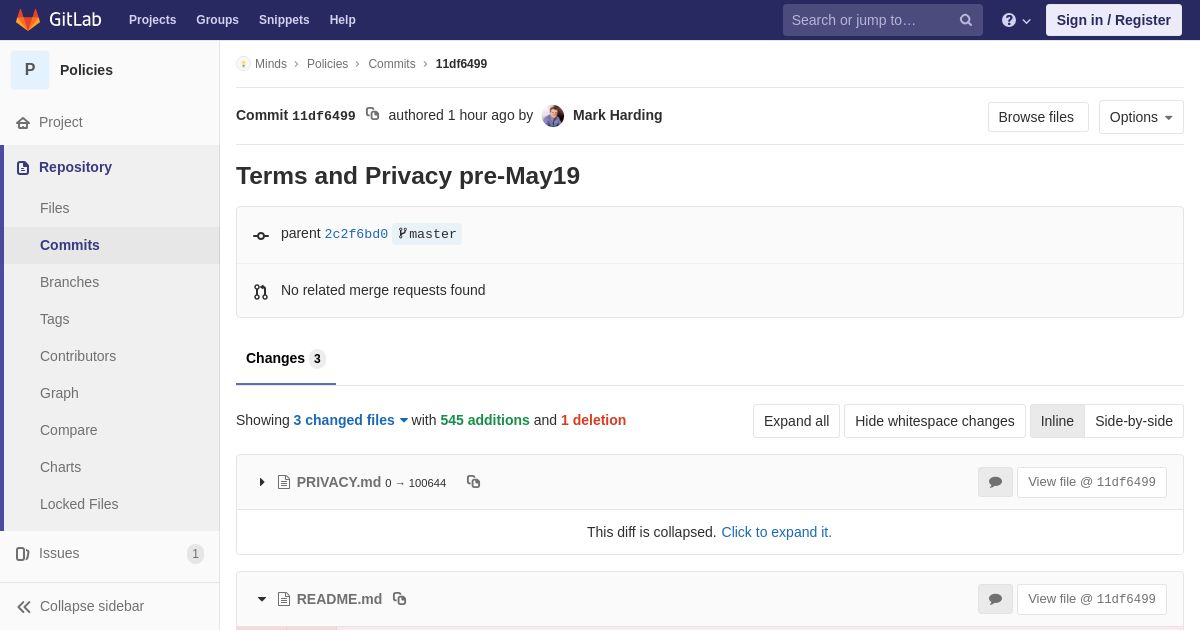Click the PRIVACY.md file icon
1200x630 pixels.
(x=284, y=482)
